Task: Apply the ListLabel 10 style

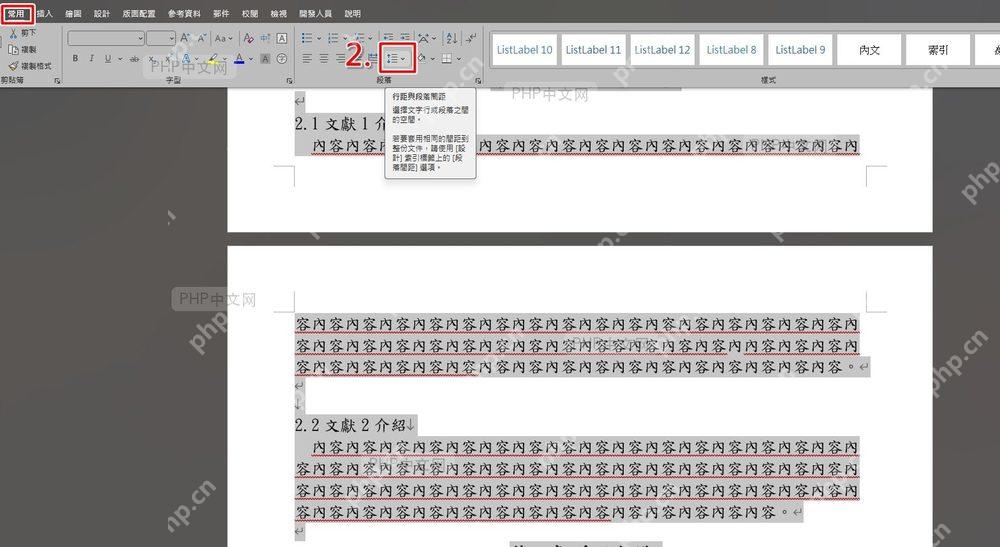Action: [x=524, y=50]
